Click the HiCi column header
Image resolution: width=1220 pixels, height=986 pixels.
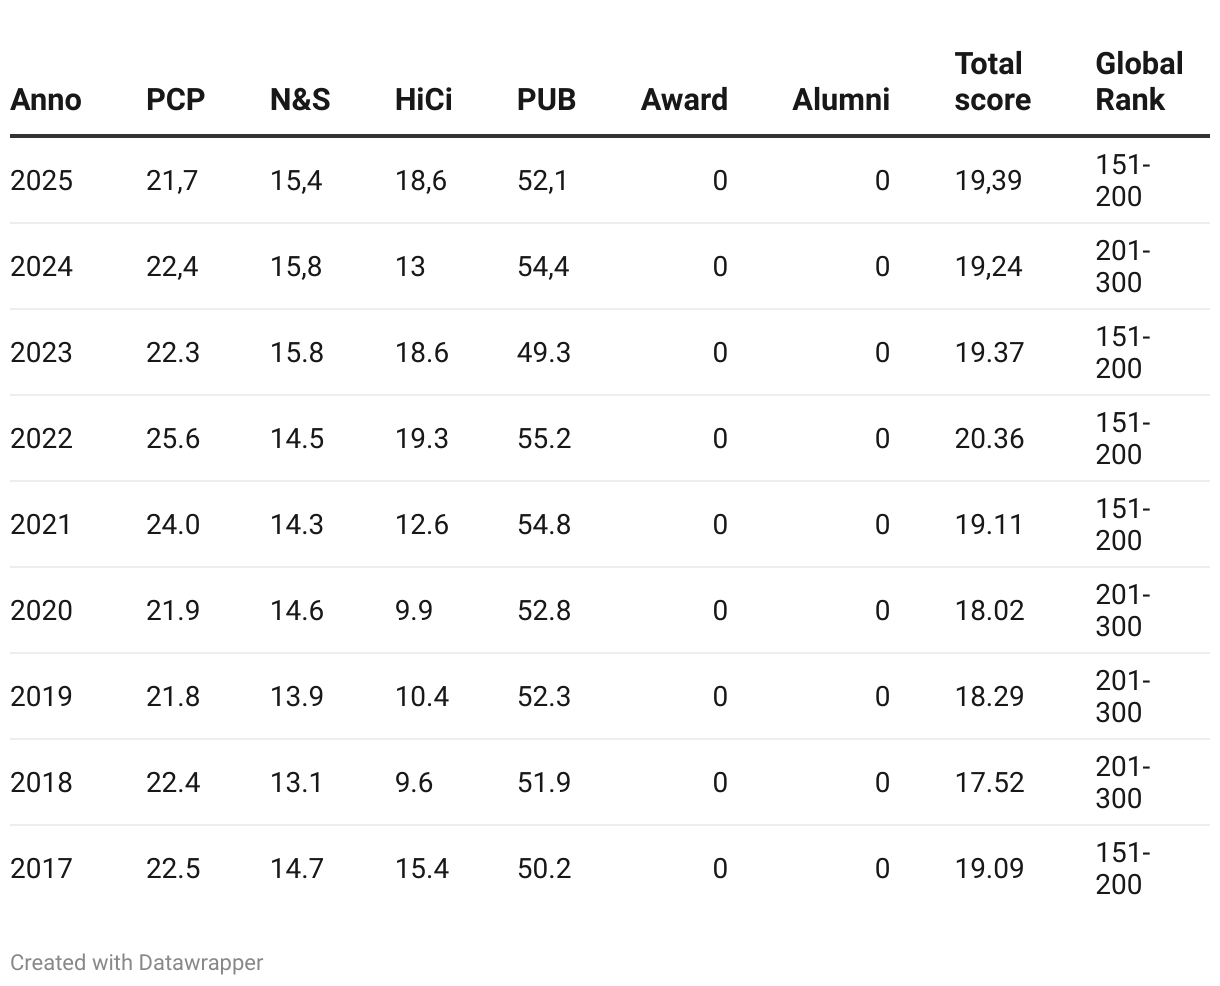(423, 99)
